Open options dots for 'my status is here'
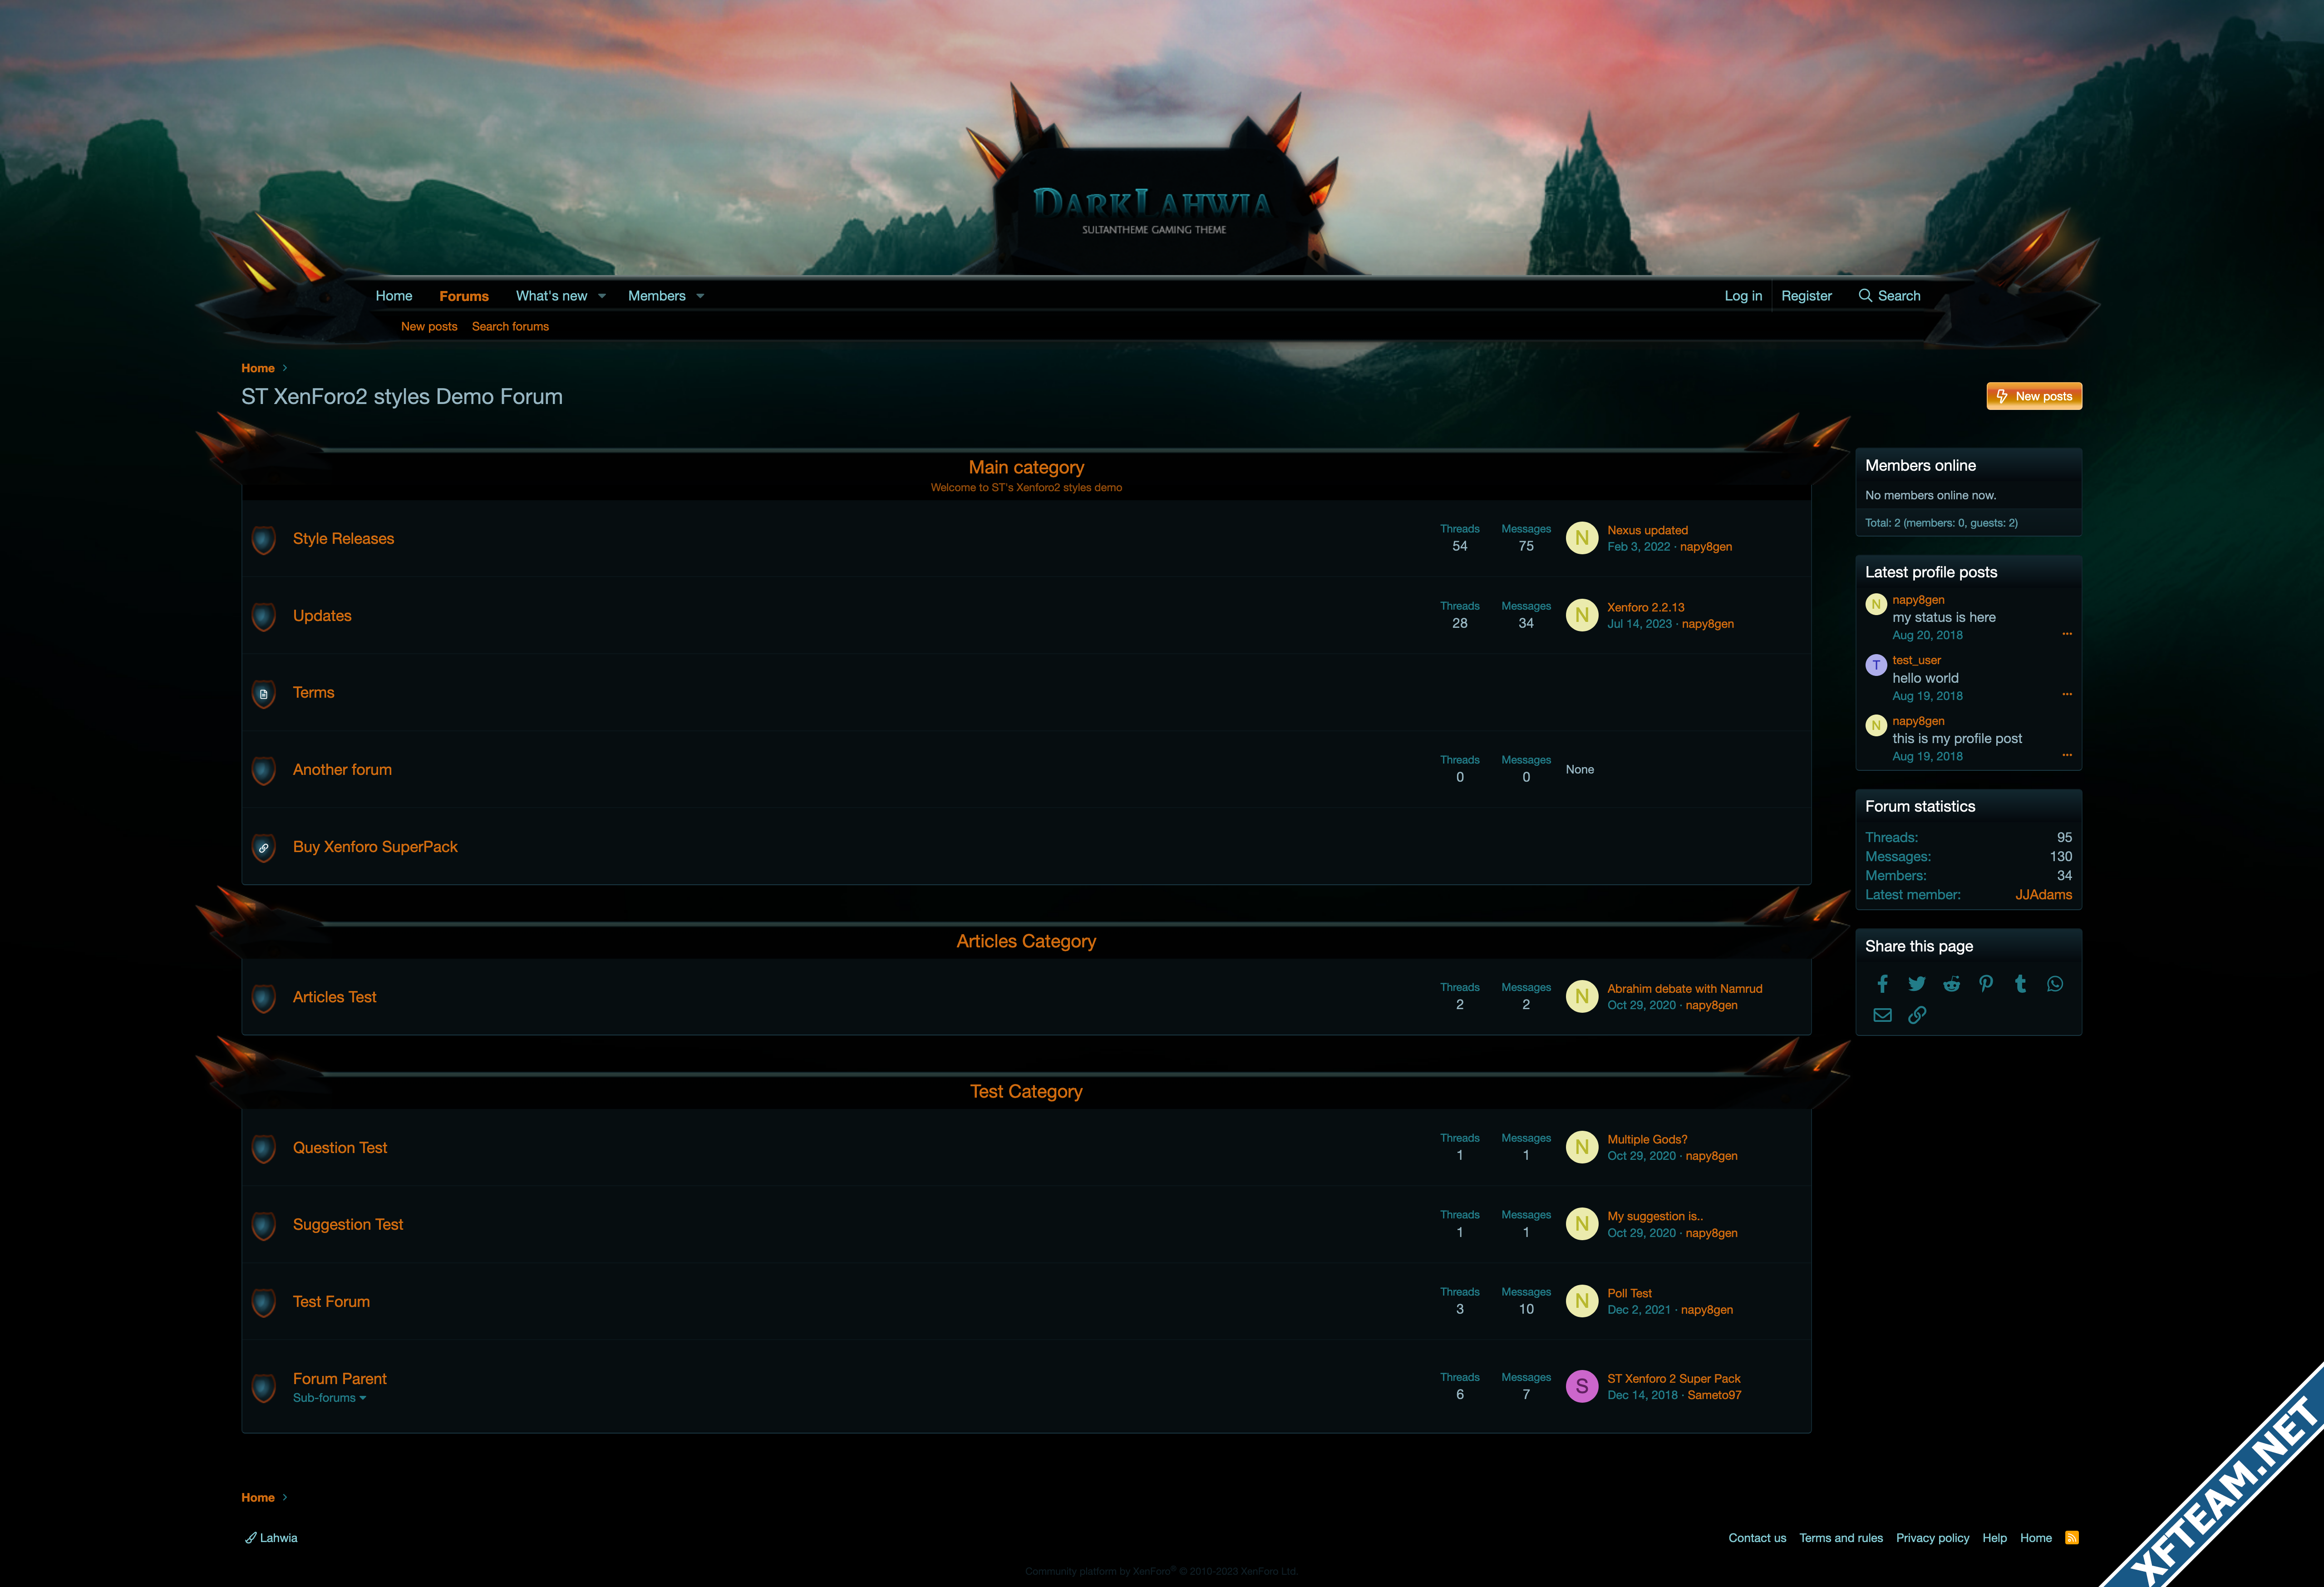The width and height of the screenshot is (2324, 1587). pyautogui.click(x=2067, y=634)
